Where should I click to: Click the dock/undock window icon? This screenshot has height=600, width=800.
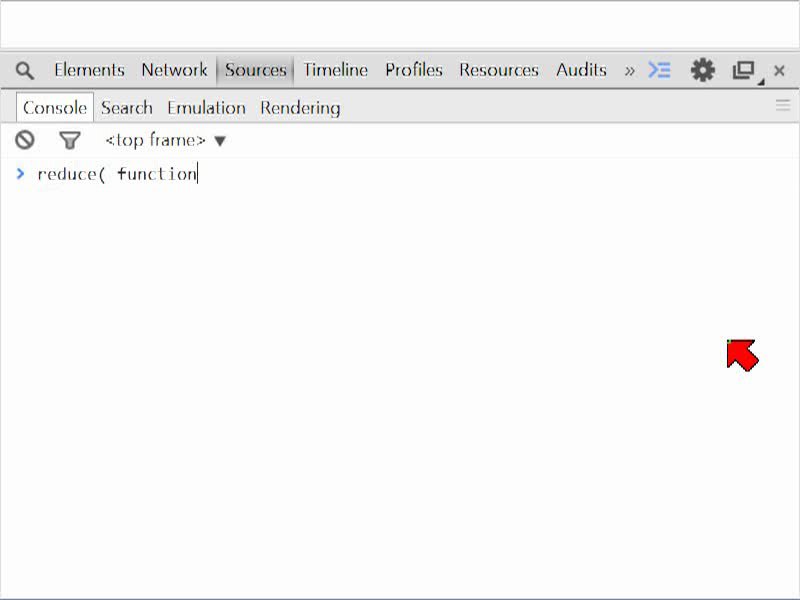tap(744, 70)
